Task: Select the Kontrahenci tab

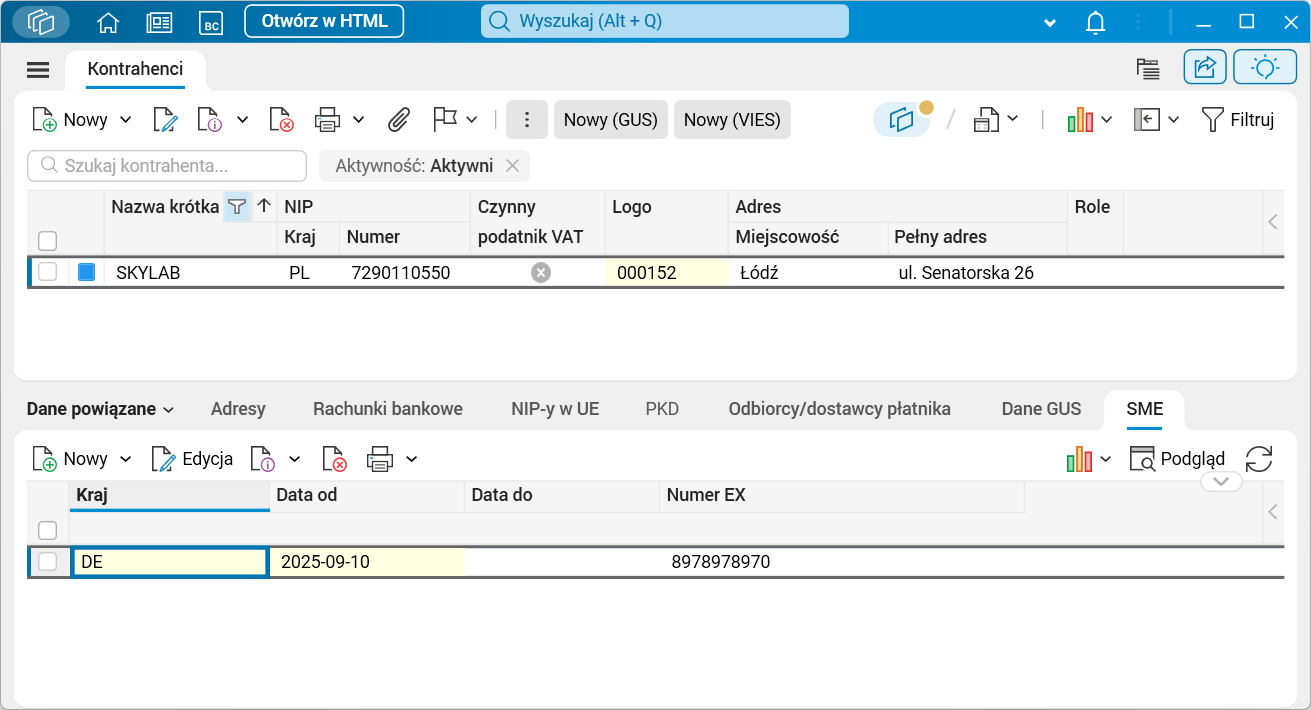Action: coord(136,69)
